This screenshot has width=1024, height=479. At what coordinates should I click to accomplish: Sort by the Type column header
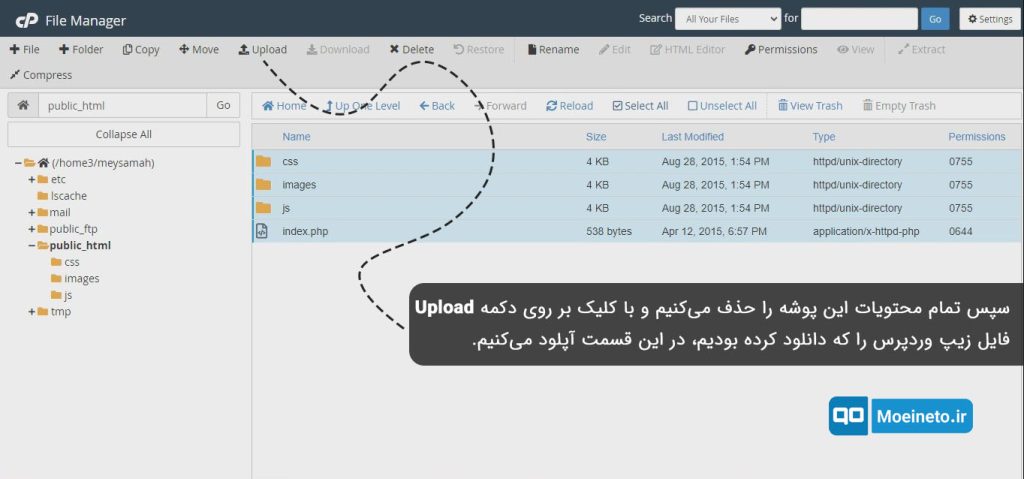(x=824, y=137)
